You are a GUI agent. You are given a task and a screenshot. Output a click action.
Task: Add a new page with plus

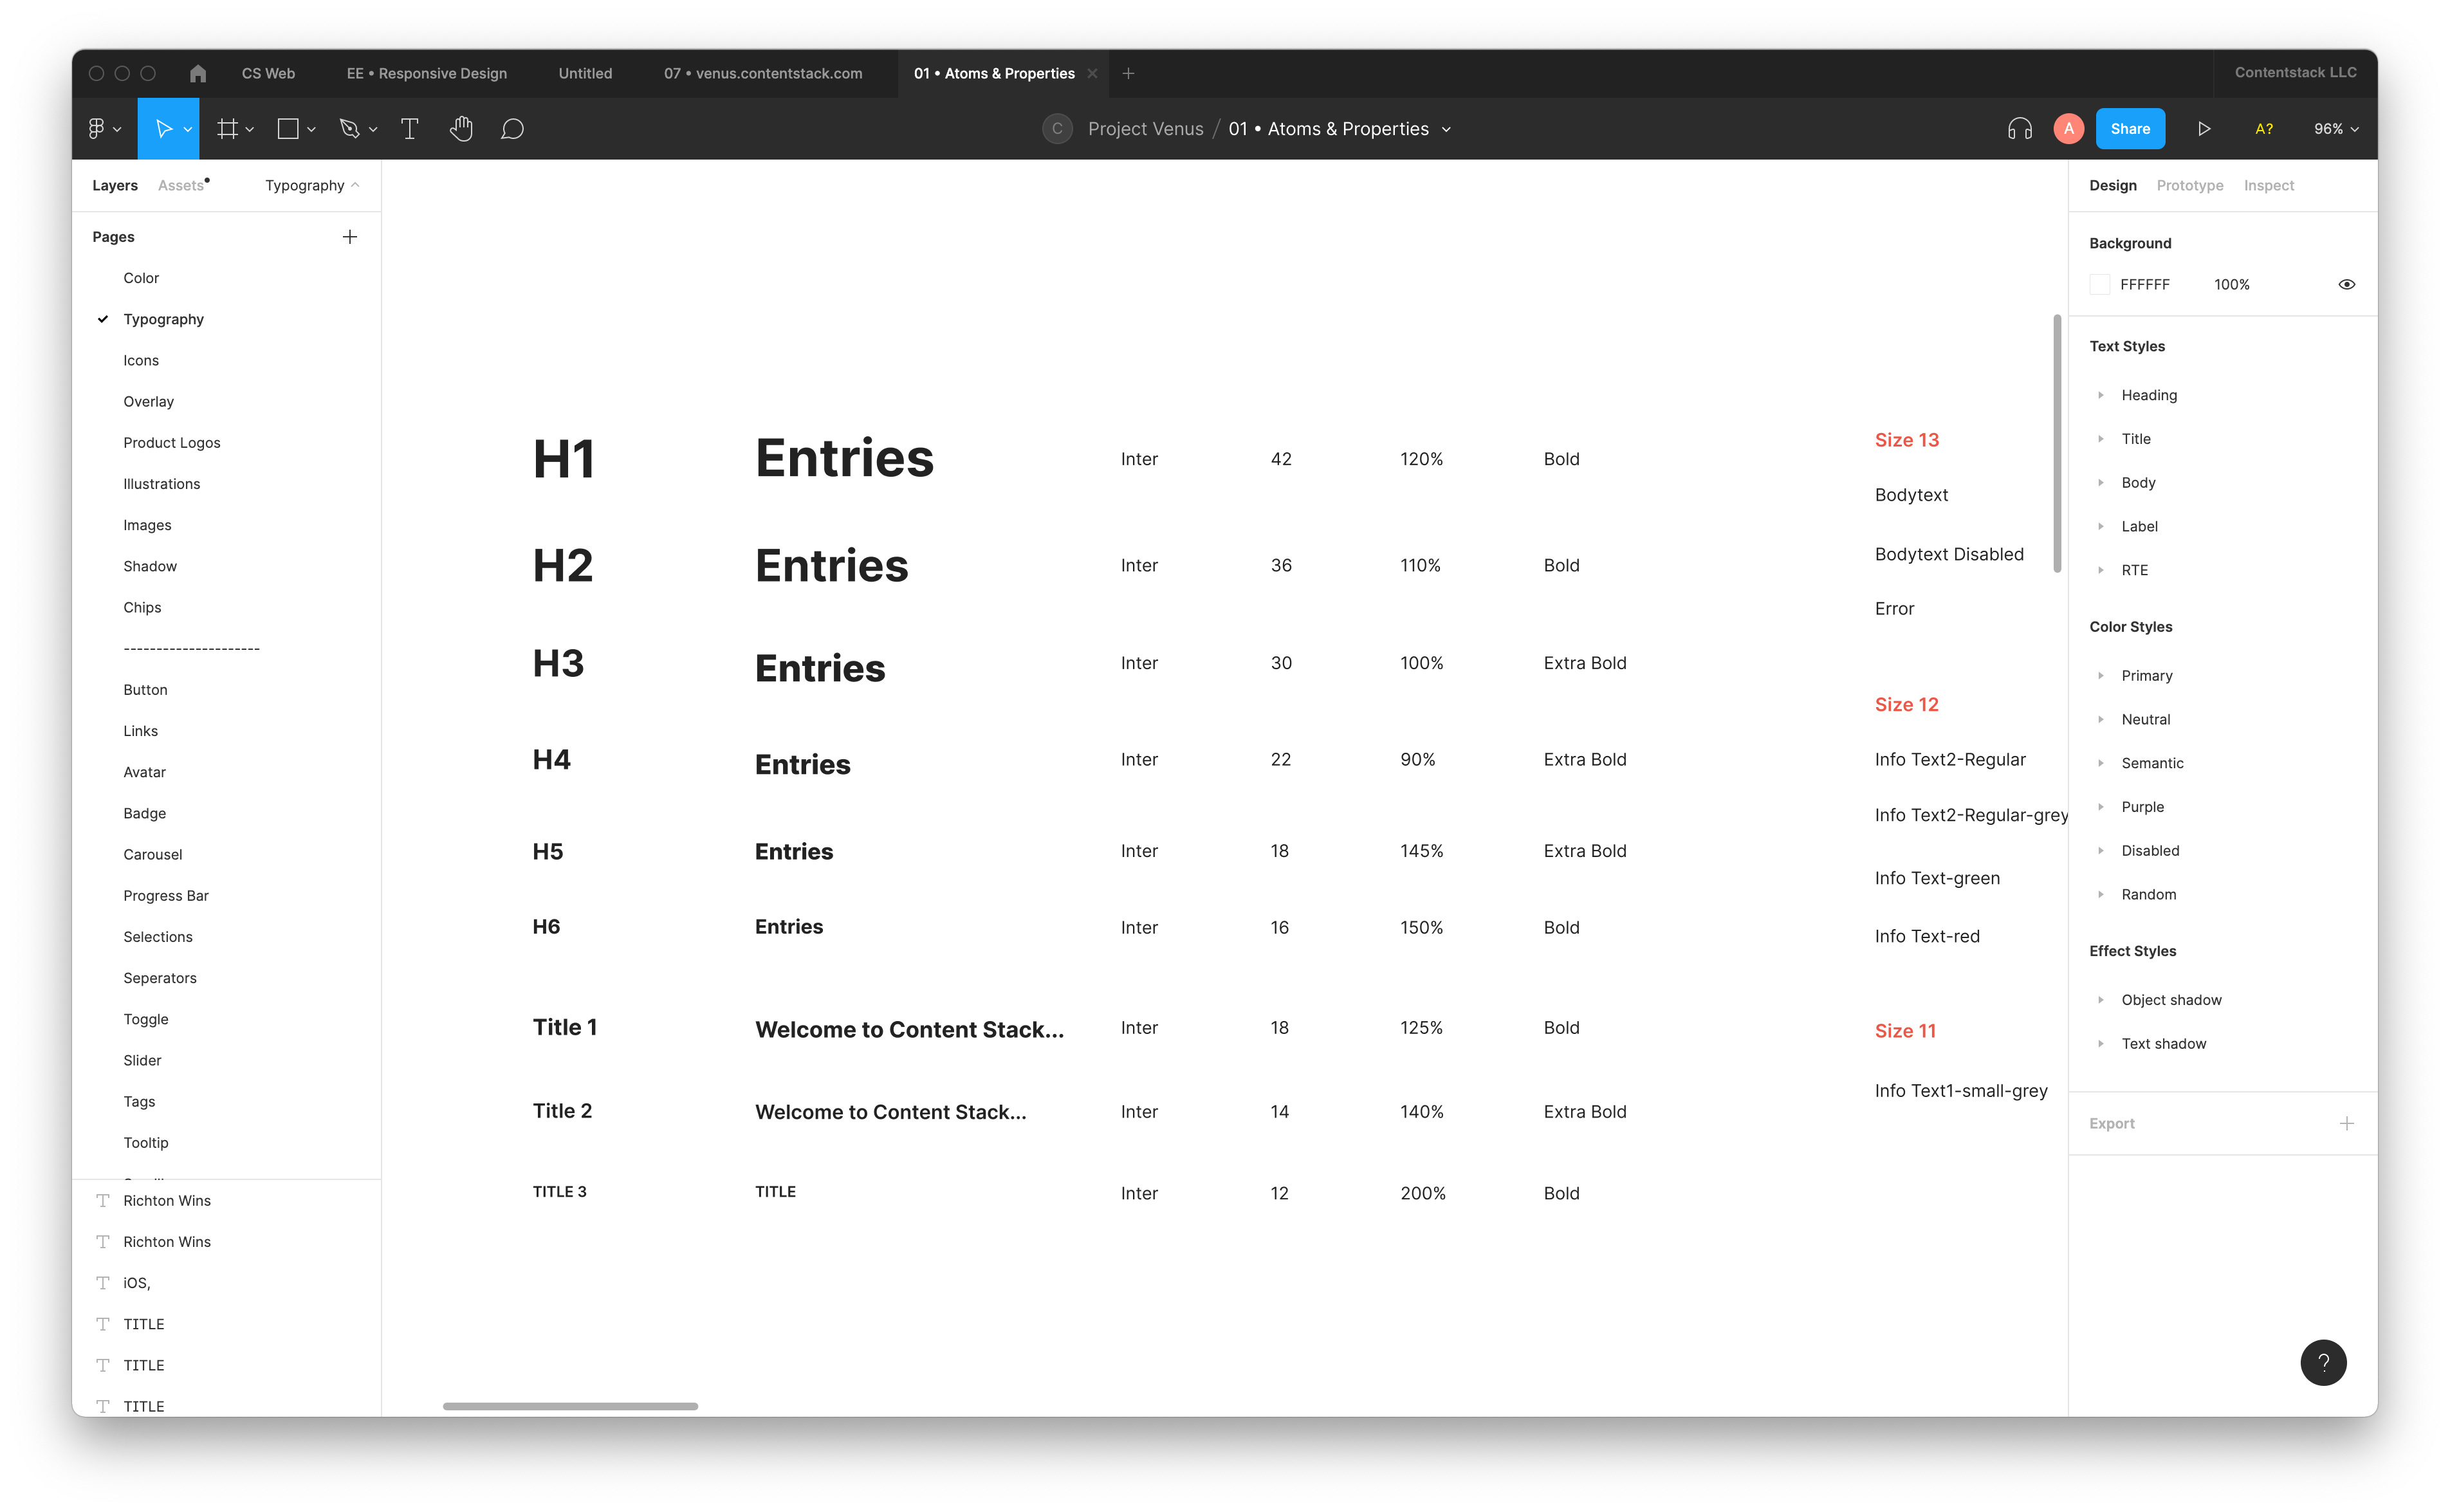pos(350,237)
